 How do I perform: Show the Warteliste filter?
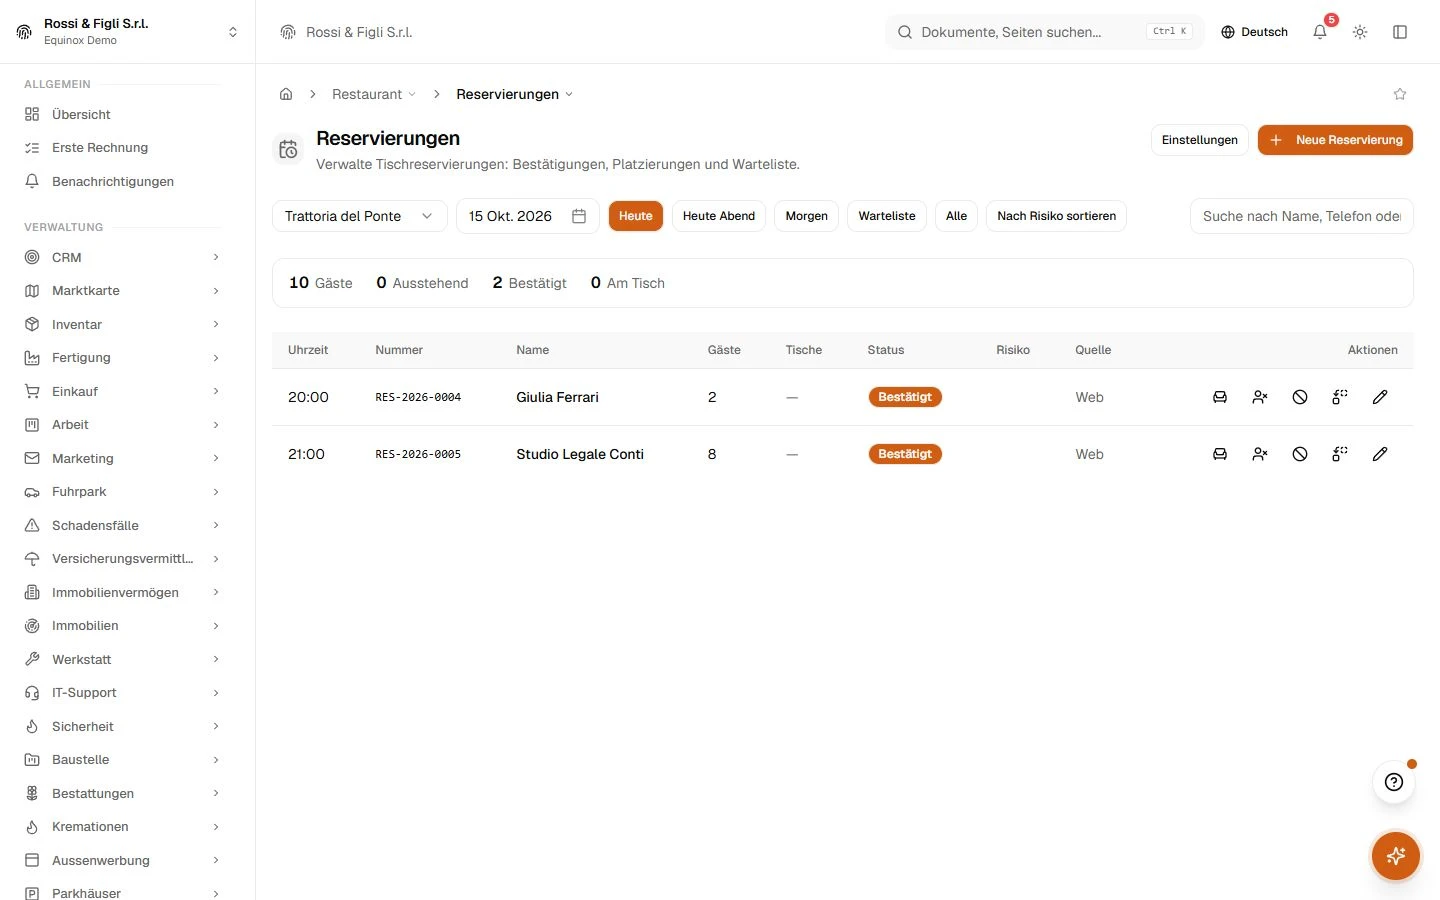887,216
